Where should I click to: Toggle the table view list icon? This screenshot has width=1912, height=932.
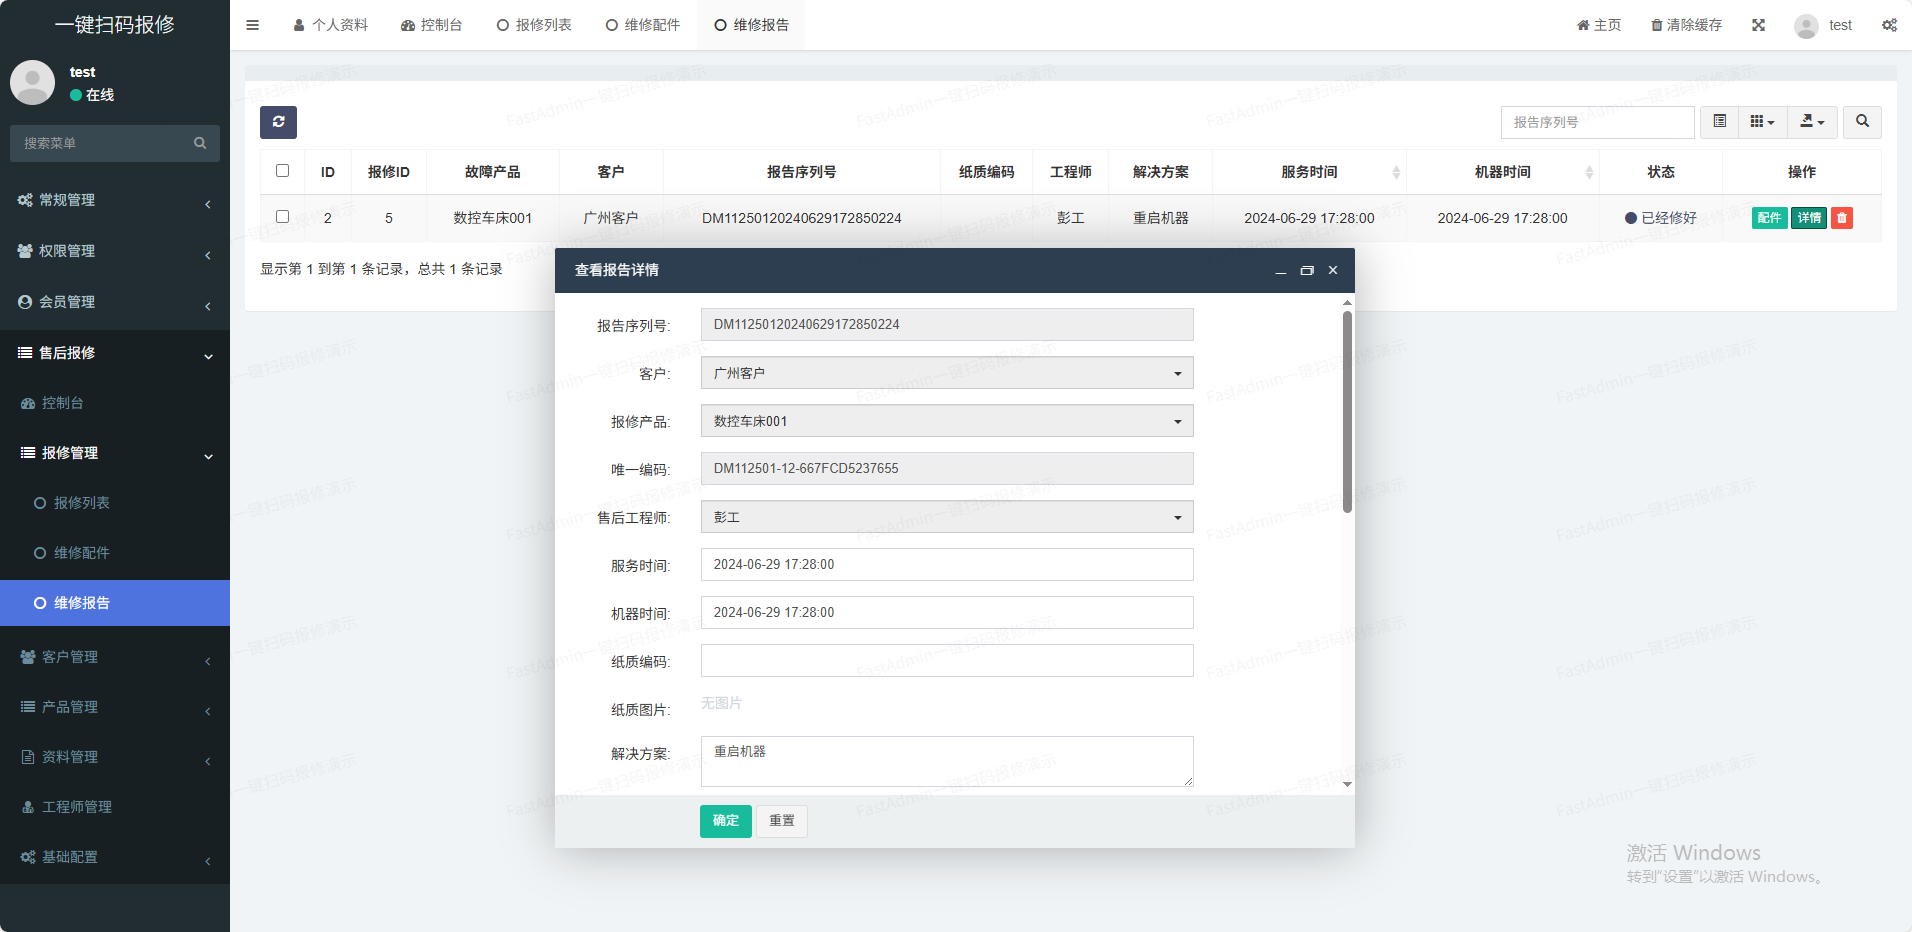[1719, 122]
